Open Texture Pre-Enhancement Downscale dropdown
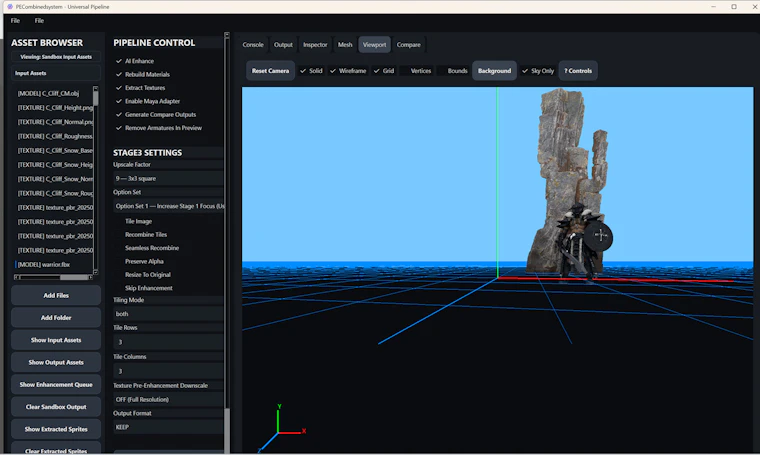 (x=168, y=399)
